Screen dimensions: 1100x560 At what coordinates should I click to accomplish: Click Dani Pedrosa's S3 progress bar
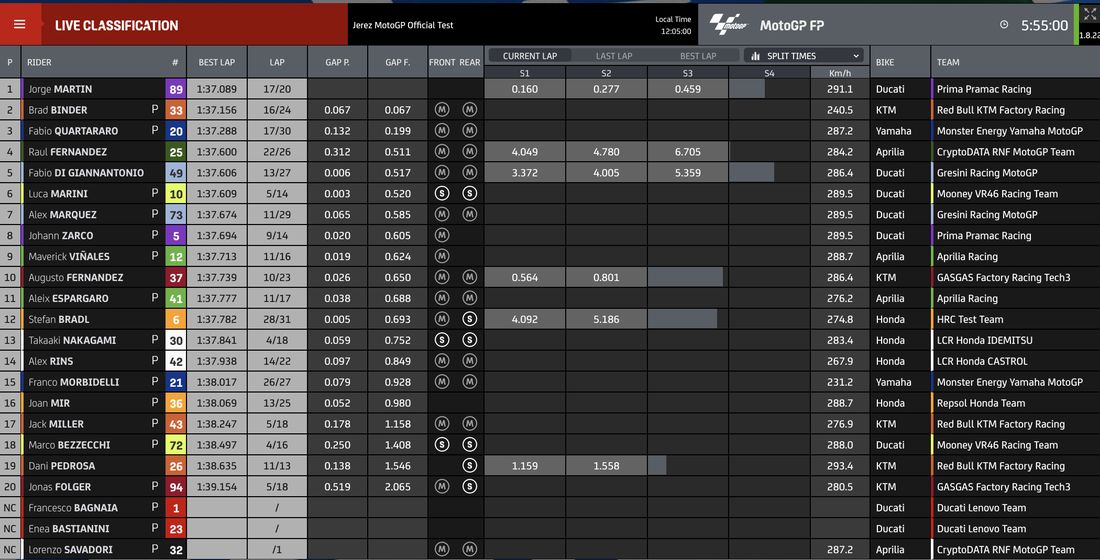pos(657,465)
